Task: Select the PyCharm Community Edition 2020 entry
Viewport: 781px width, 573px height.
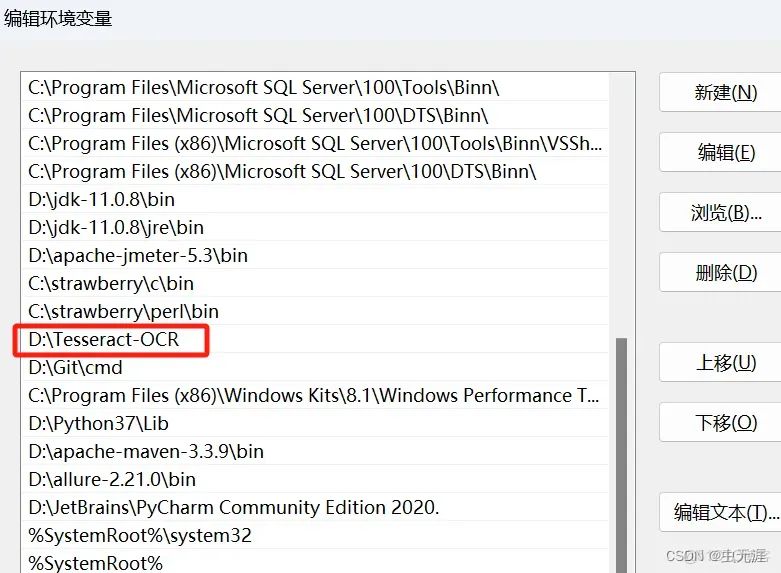Action: point(315,507)
